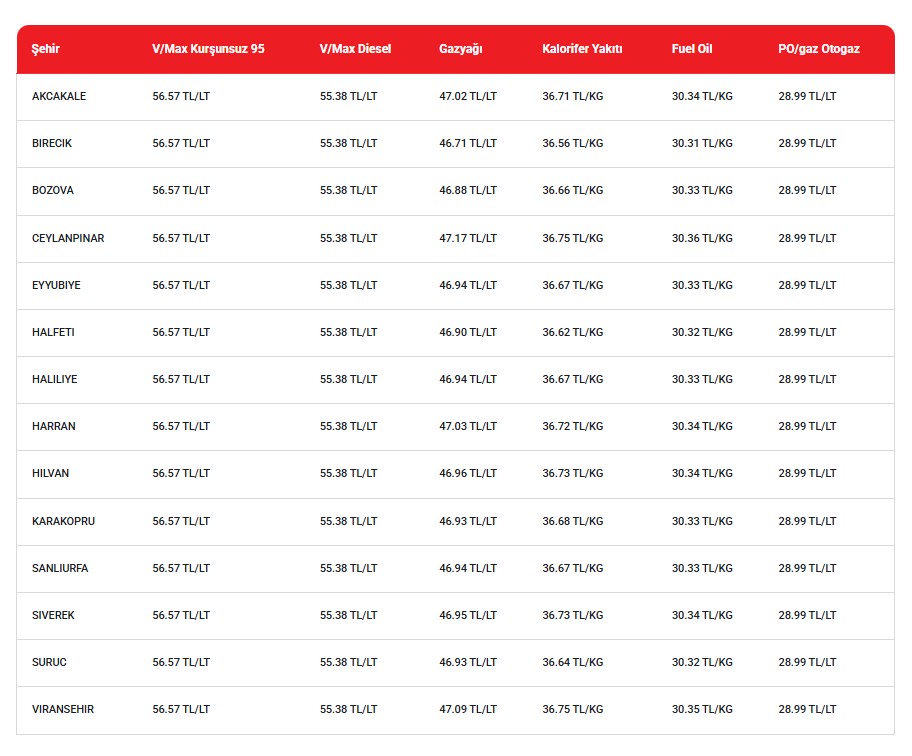Select the EYYUBIYE city cell
This screenshot has height=756, width=912.
click(x=56, y=286)
